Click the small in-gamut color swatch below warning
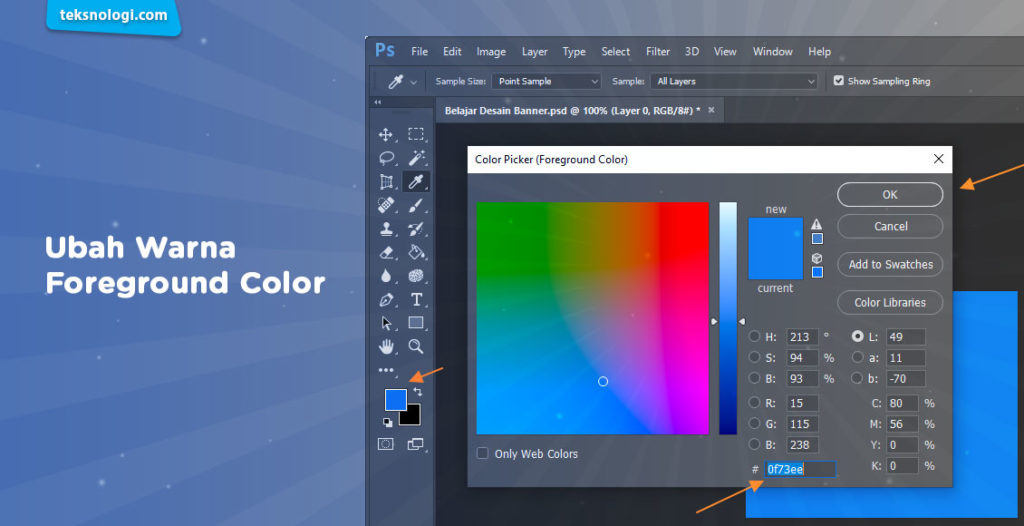Viewport: 1024px width, 526px height. pyautogui.click(x=817, y=238)
